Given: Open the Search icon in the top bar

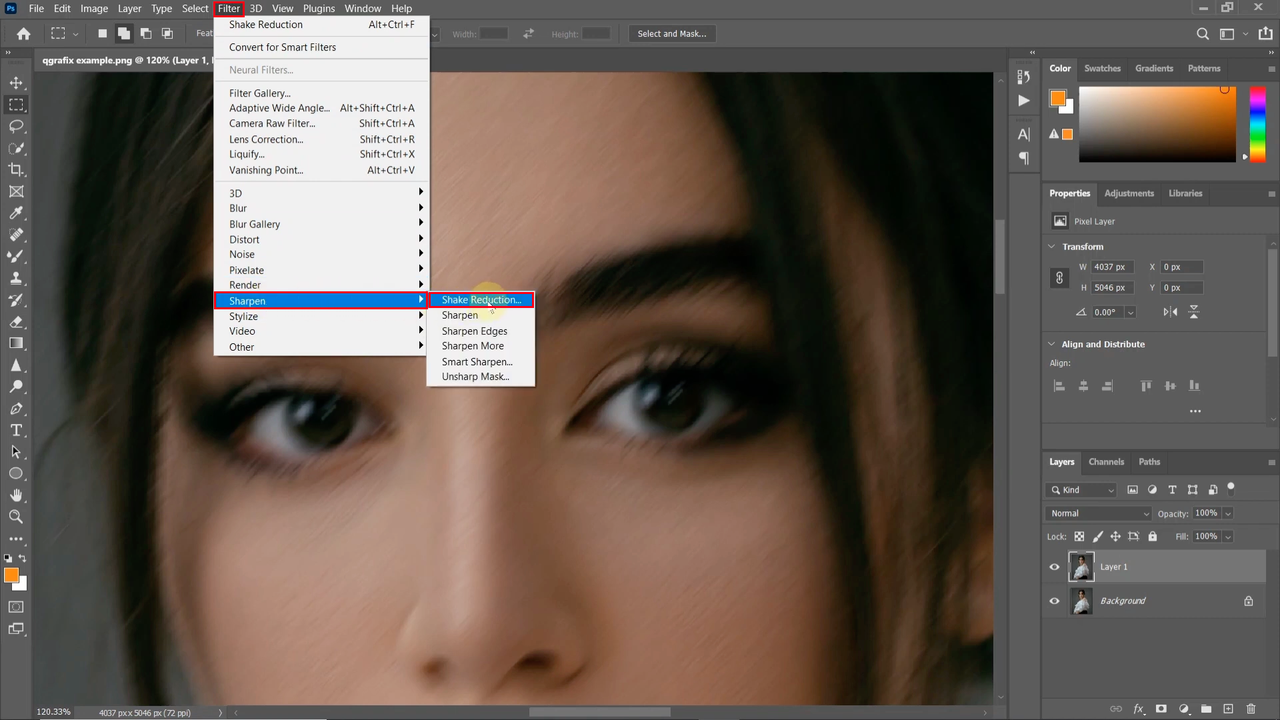Looking at the screenshot, I should [1203, 34].
